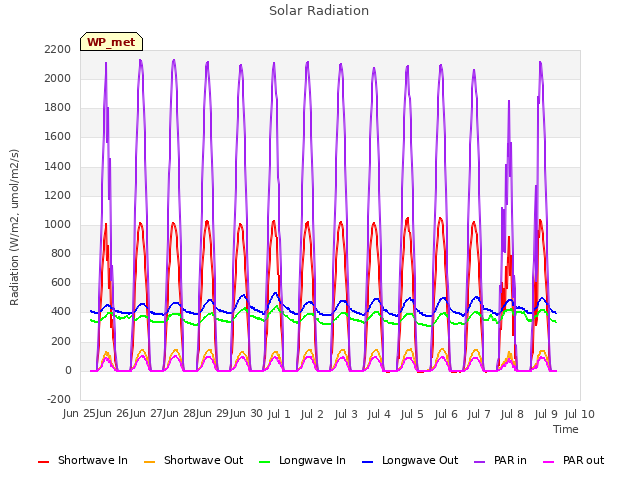Click the 1000 y-axis tick label

[x=58, y=224]
